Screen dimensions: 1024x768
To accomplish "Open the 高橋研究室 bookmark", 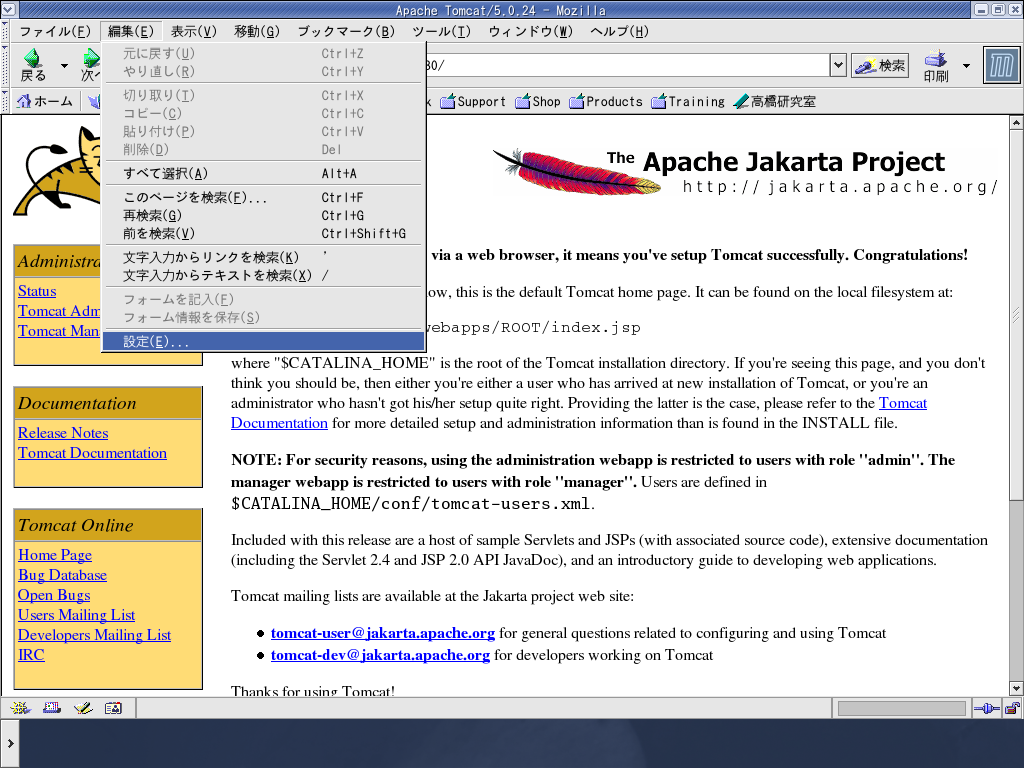I will tap(775, 101).
